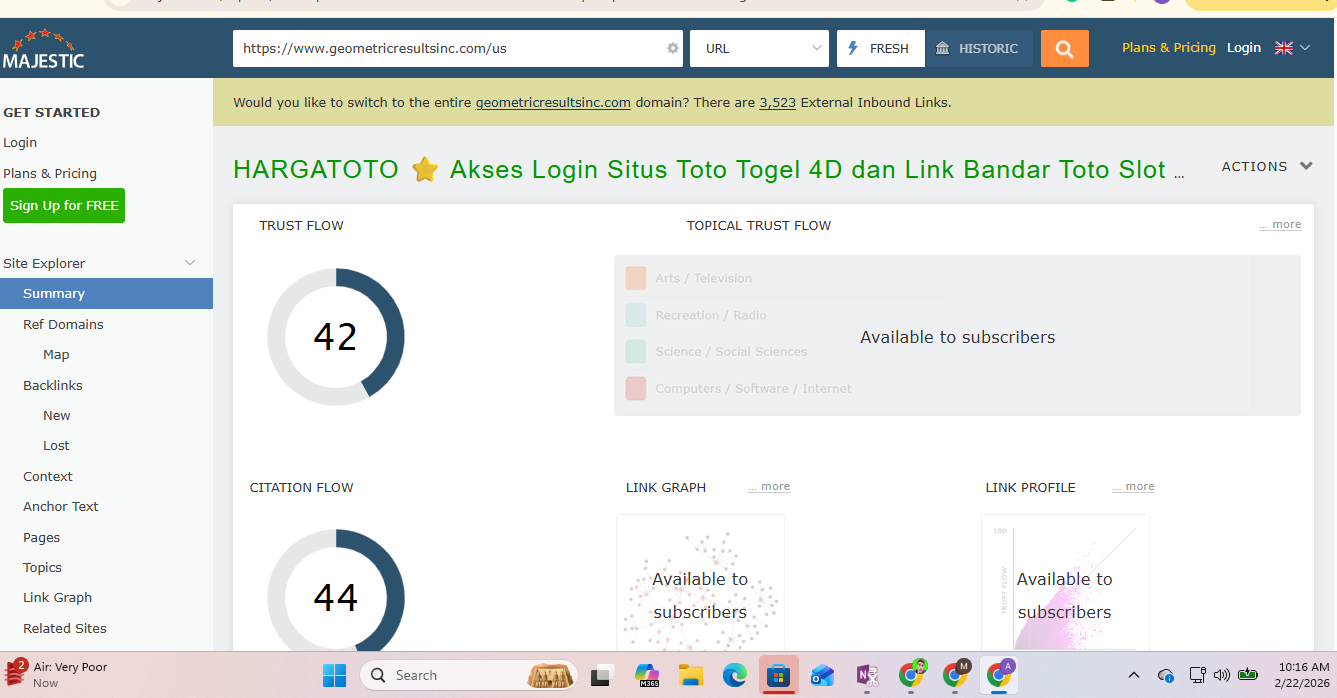Open Anchor Text in the sidebar
The width and height of the screenshot is (1337, 698).
tap(61, 506)
